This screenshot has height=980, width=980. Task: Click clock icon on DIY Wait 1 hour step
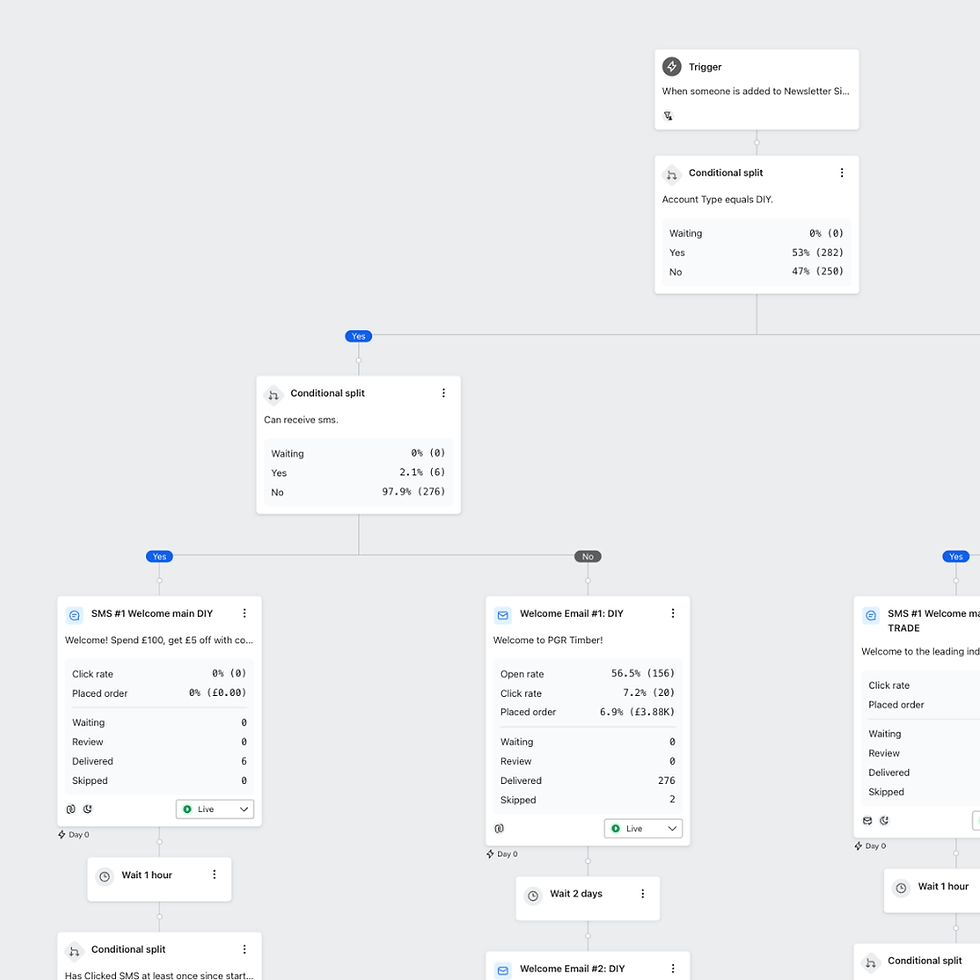pos(104,877)
